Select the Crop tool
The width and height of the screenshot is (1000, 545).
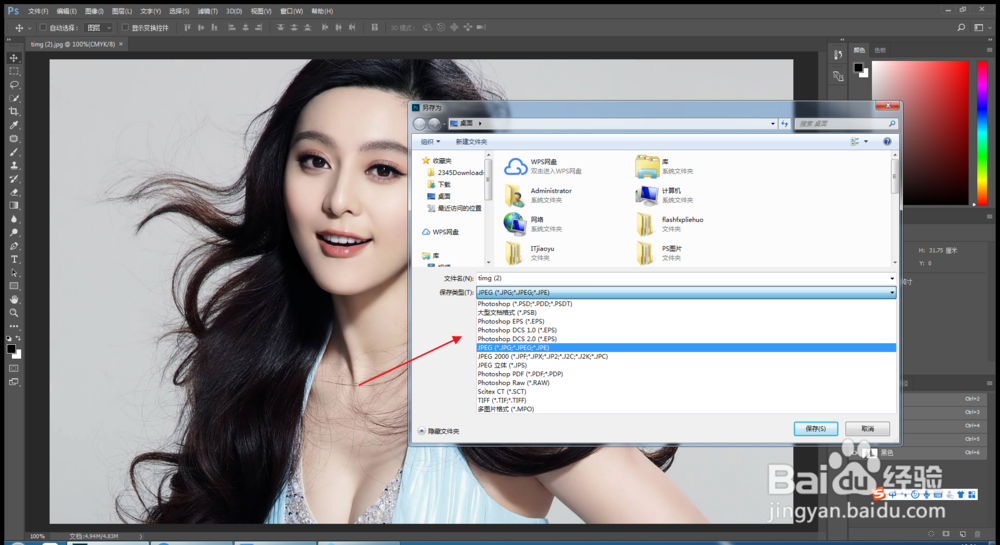[x=14, y=112]
